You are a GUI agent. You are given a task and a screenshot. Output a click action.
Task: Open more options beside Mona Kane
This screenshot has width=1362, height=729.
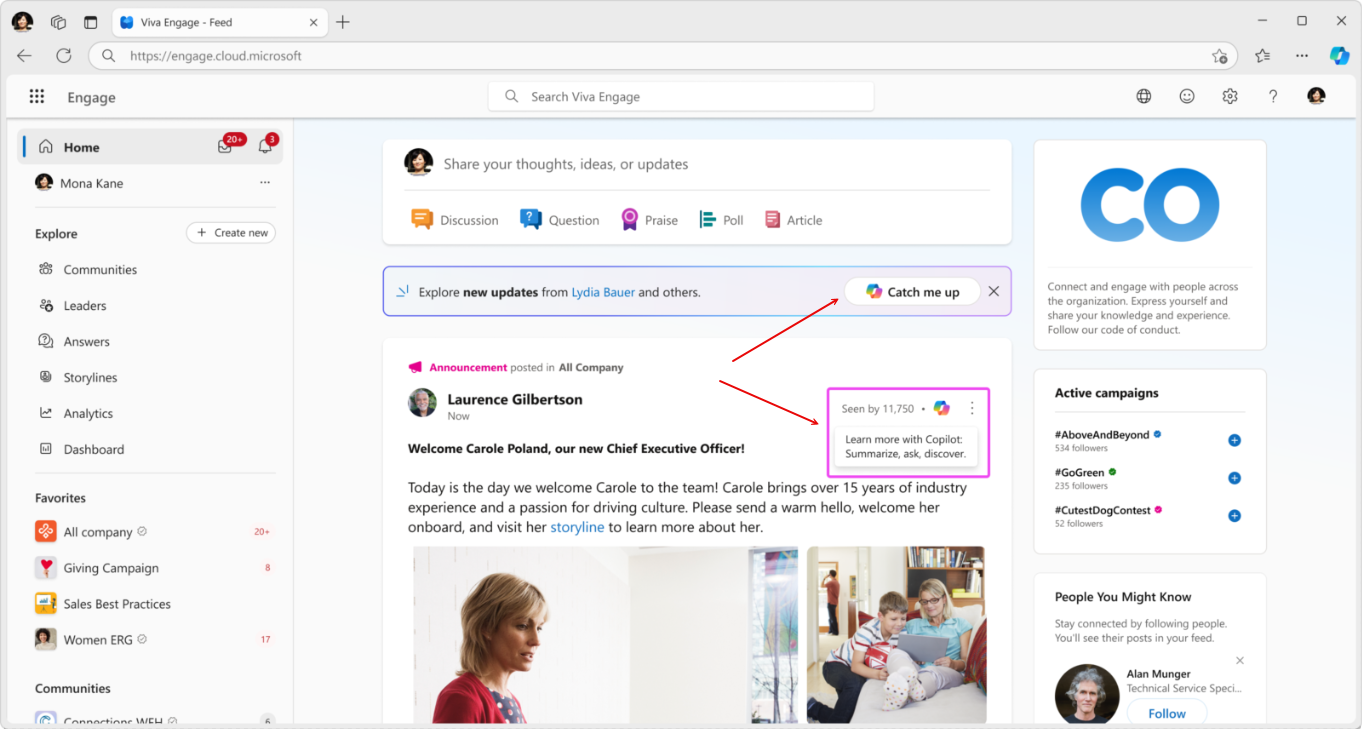(x=265, y=183)
